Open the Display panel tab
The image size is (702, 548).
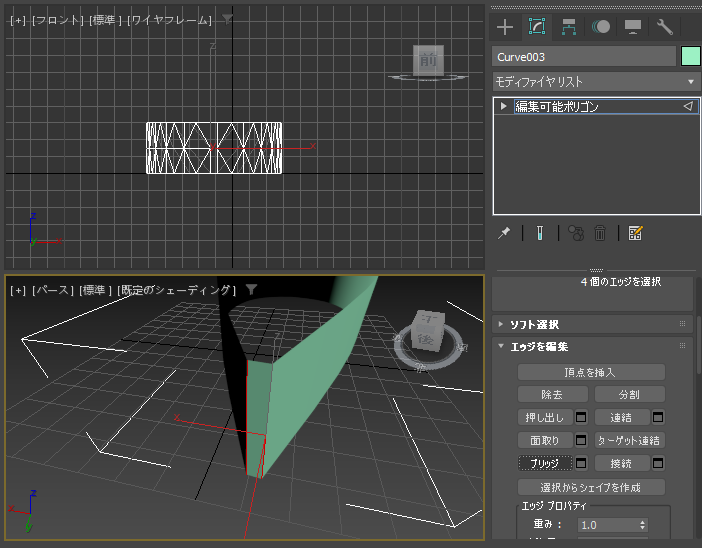633,27
